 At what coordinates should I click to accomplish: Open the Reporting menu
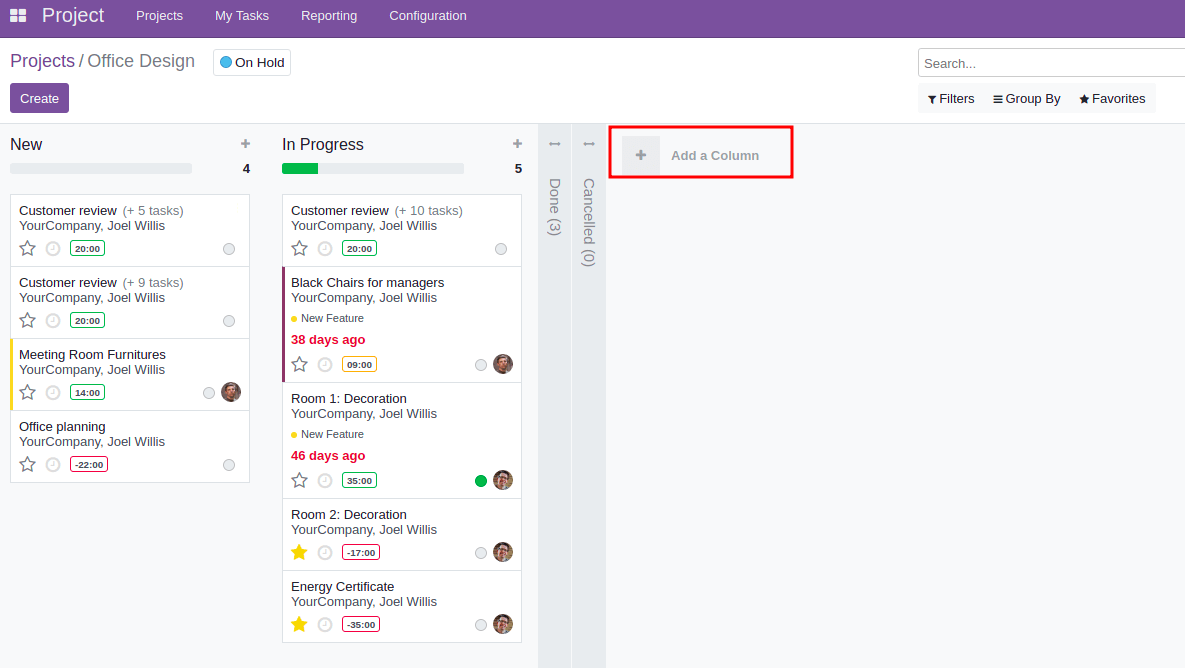click(x=329, y=15)
